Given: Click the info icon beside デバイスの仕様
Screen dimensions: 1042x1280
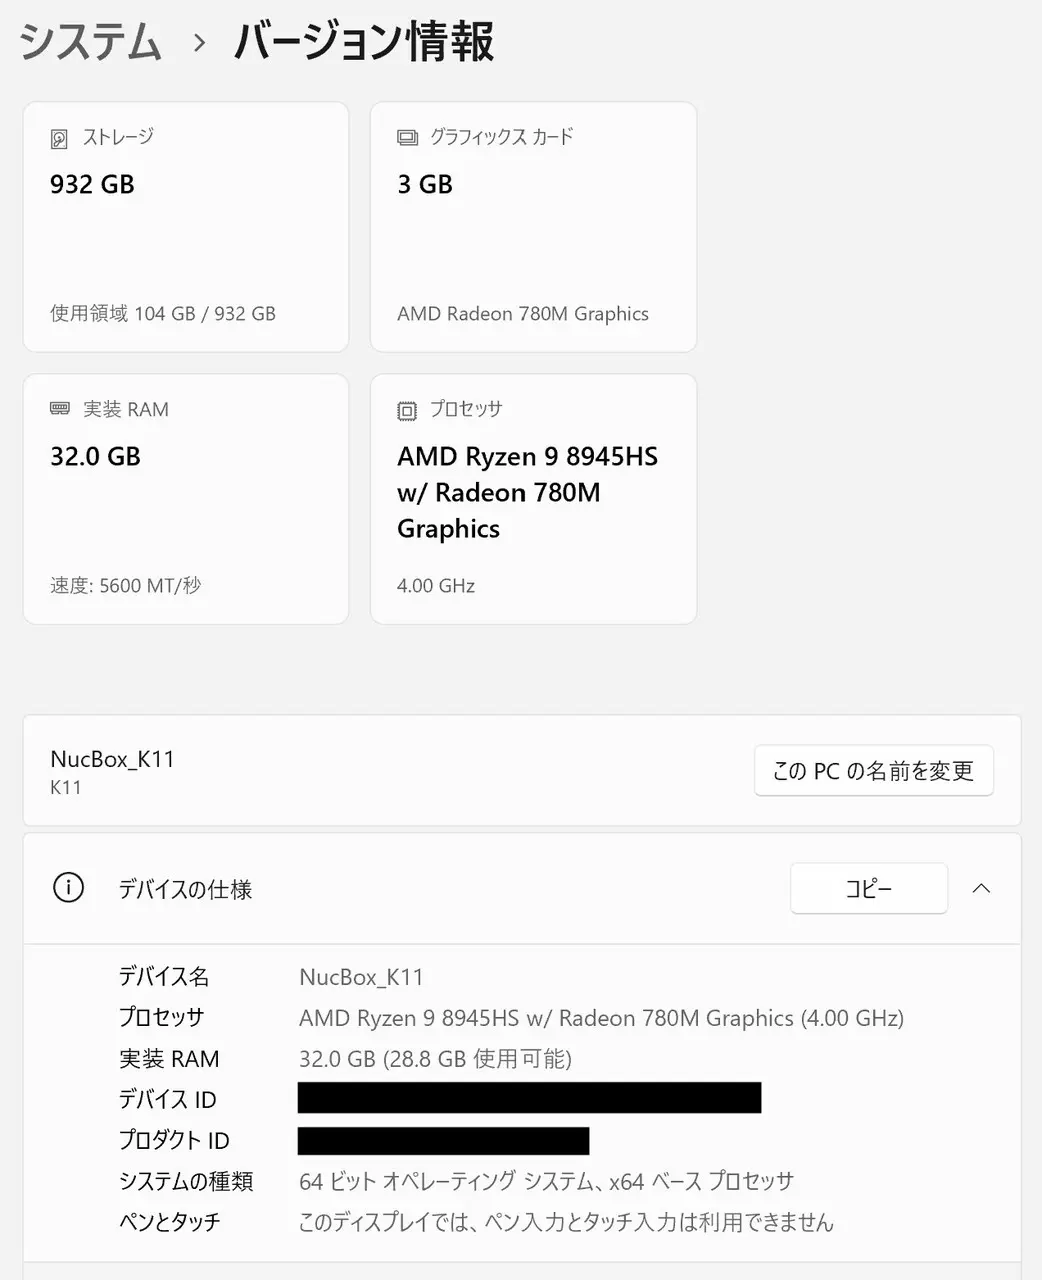Looking at the screenshot, I should 68,888.
